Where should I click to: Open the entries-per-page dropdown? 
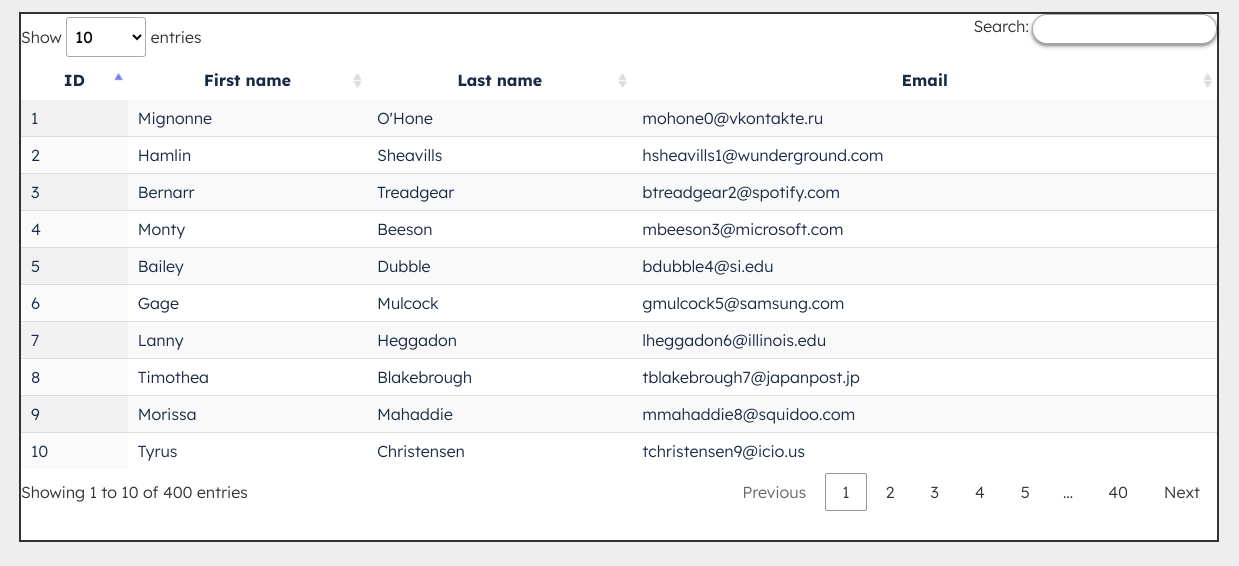[106, 37]
